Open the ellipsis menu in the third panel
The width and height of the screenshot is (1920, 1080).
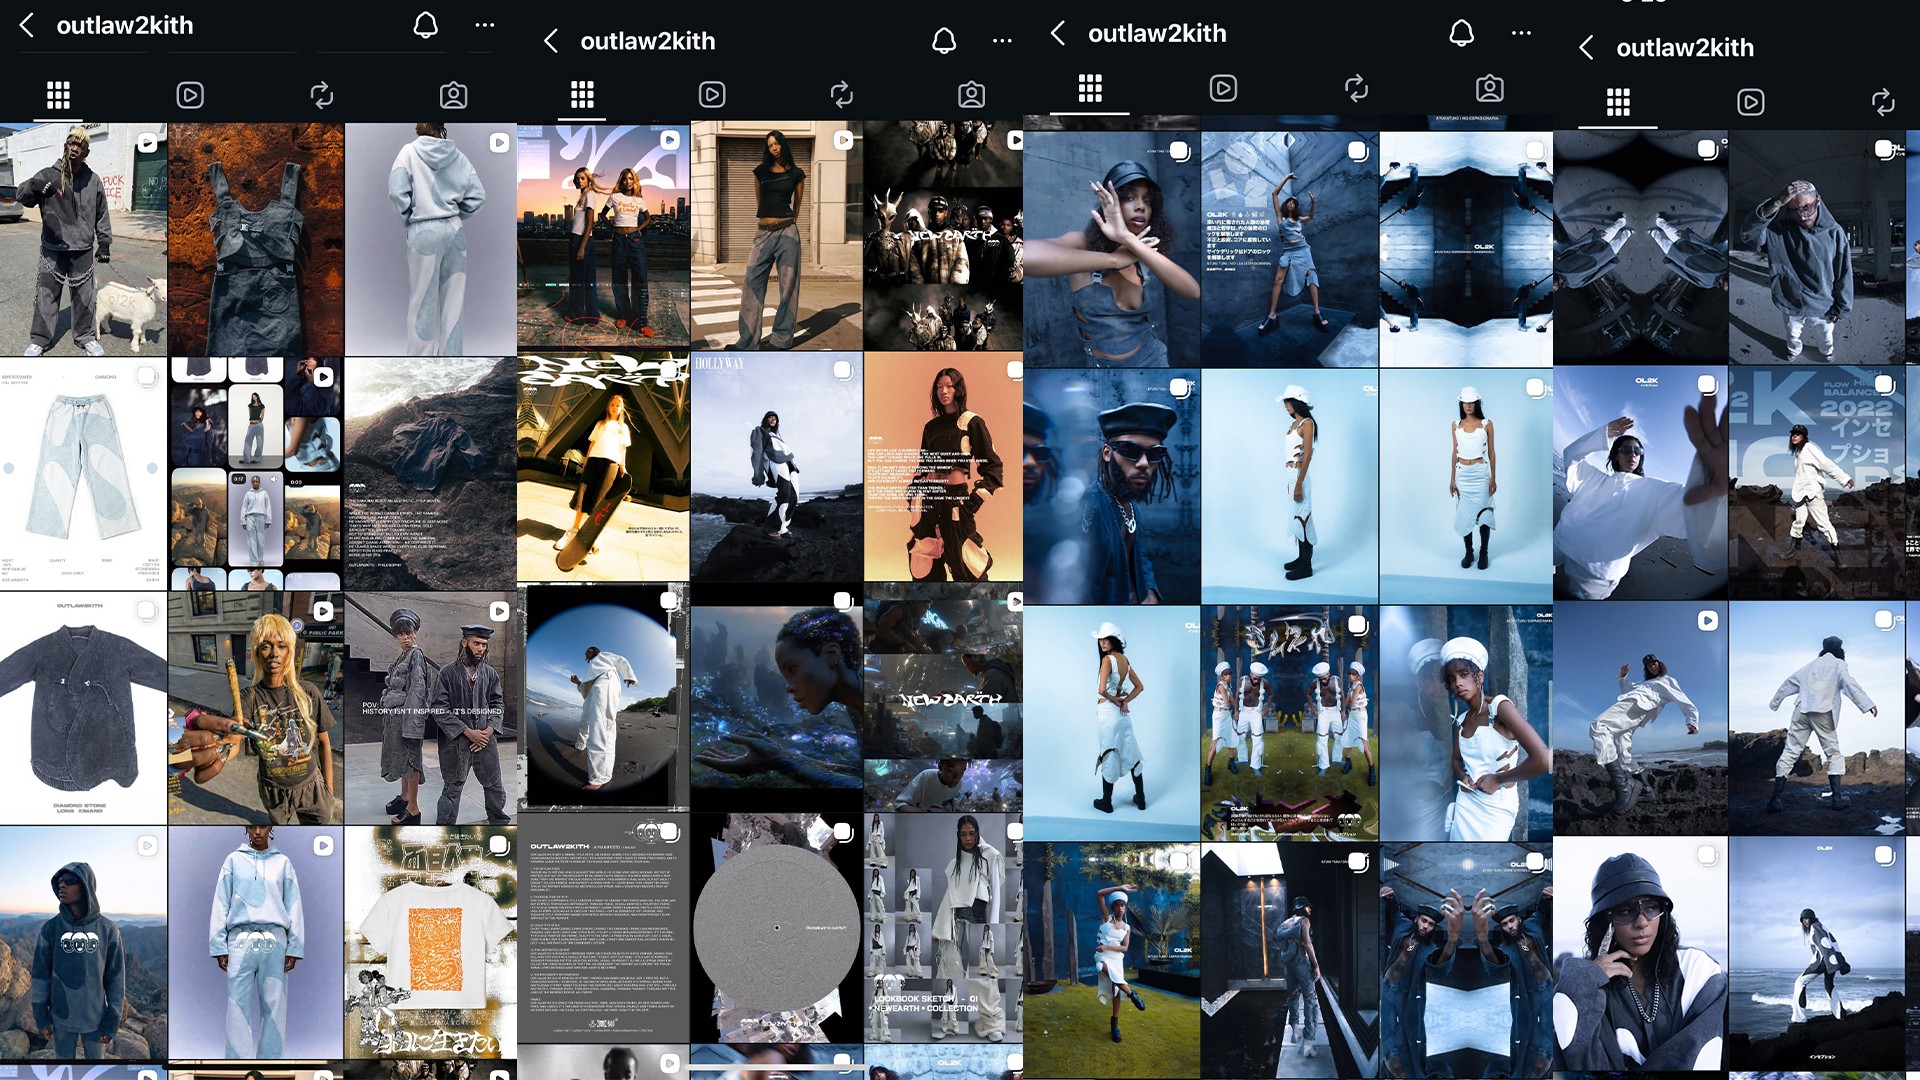tap(1521, 33)
